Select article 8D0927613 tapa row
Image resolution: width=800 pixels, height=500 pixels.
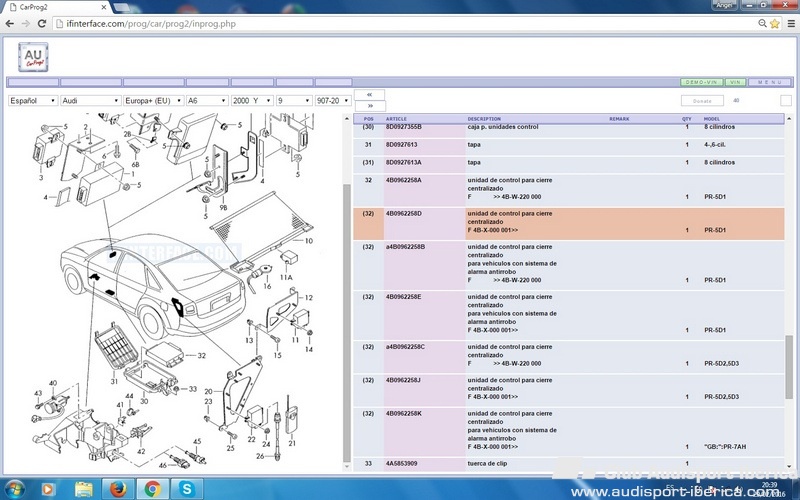point(568,147)
